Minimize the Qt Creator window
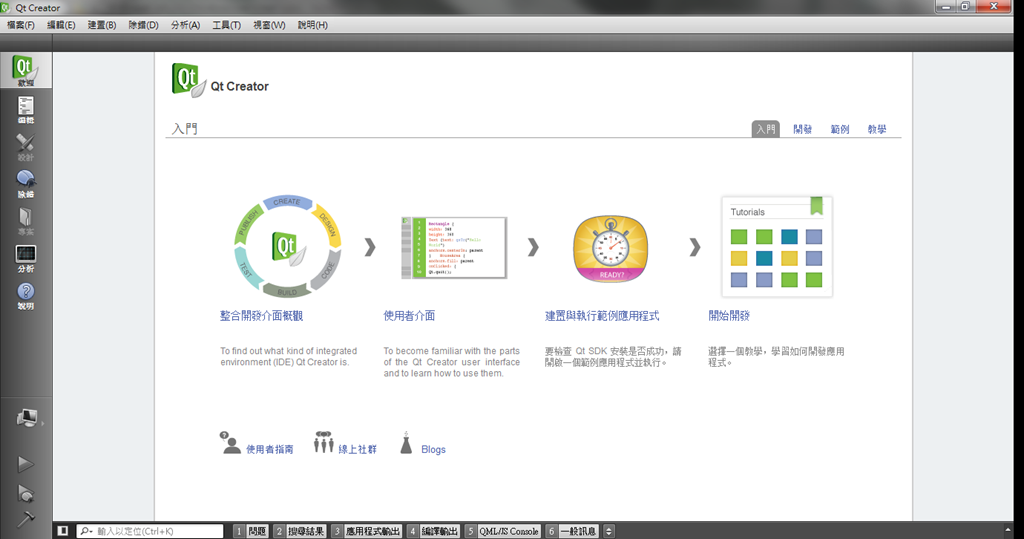The width and height of the screenshot is (1024, 539). tap(945, 7)
